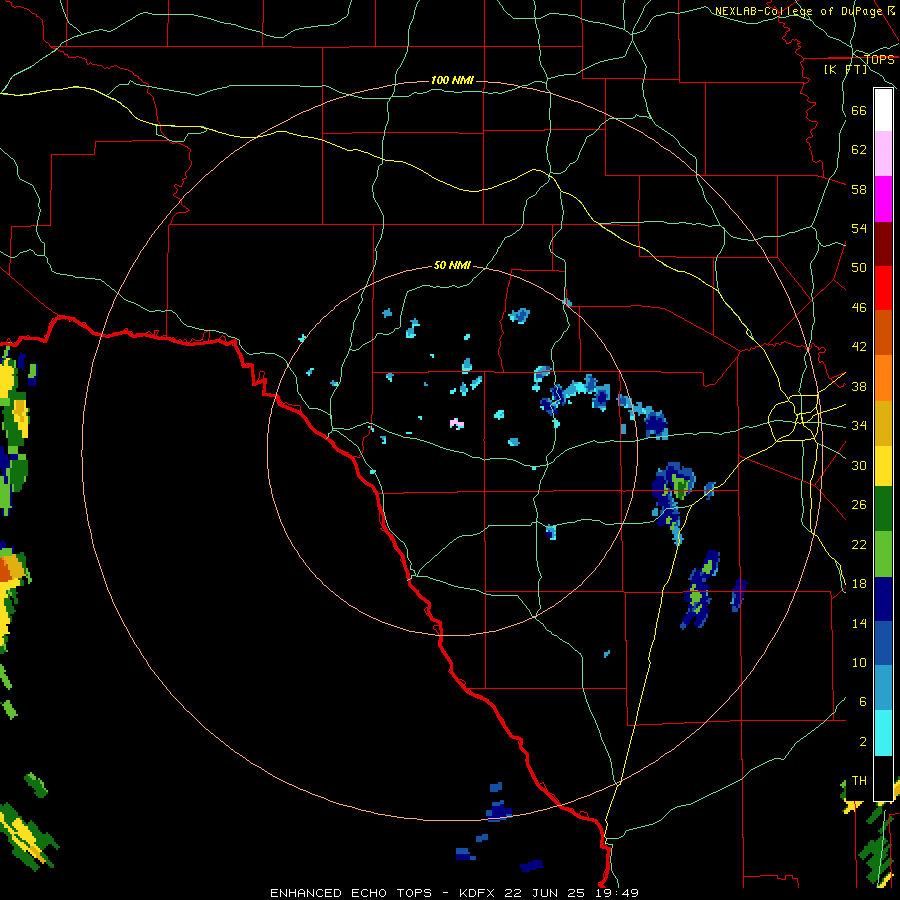Click the light blue 14 kft swatch
Screen dimensions: 900x900
[883, 688]
